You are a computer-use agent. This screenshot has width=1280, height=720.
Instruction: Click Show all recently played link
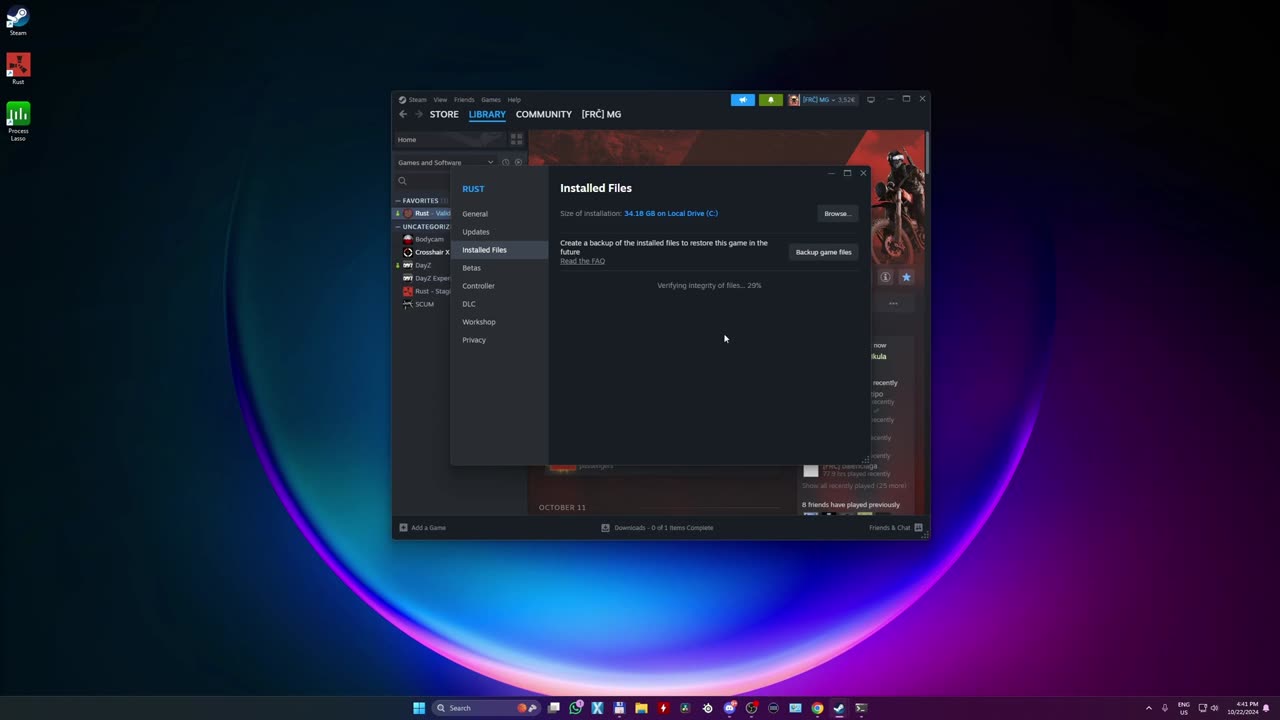pos(854,486)
